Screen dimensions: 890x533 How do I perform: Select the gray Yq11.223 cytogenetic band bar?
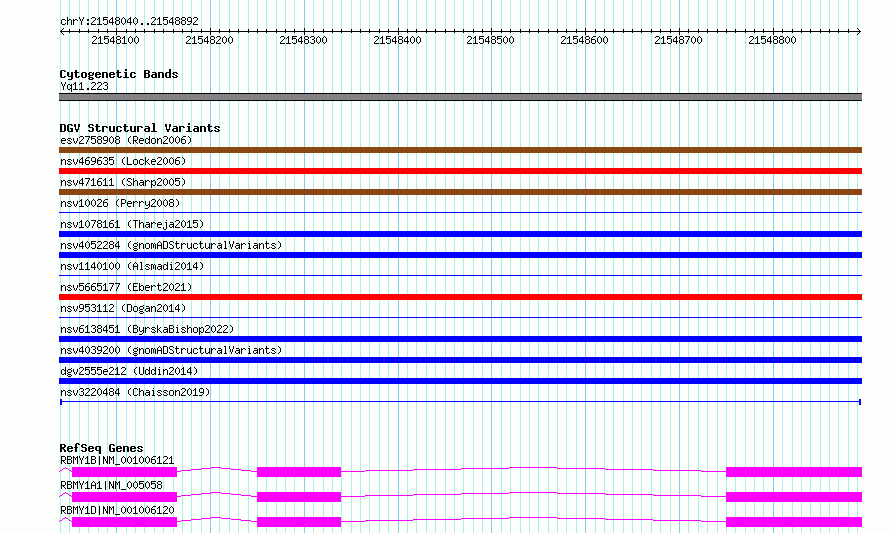point(460,97)
